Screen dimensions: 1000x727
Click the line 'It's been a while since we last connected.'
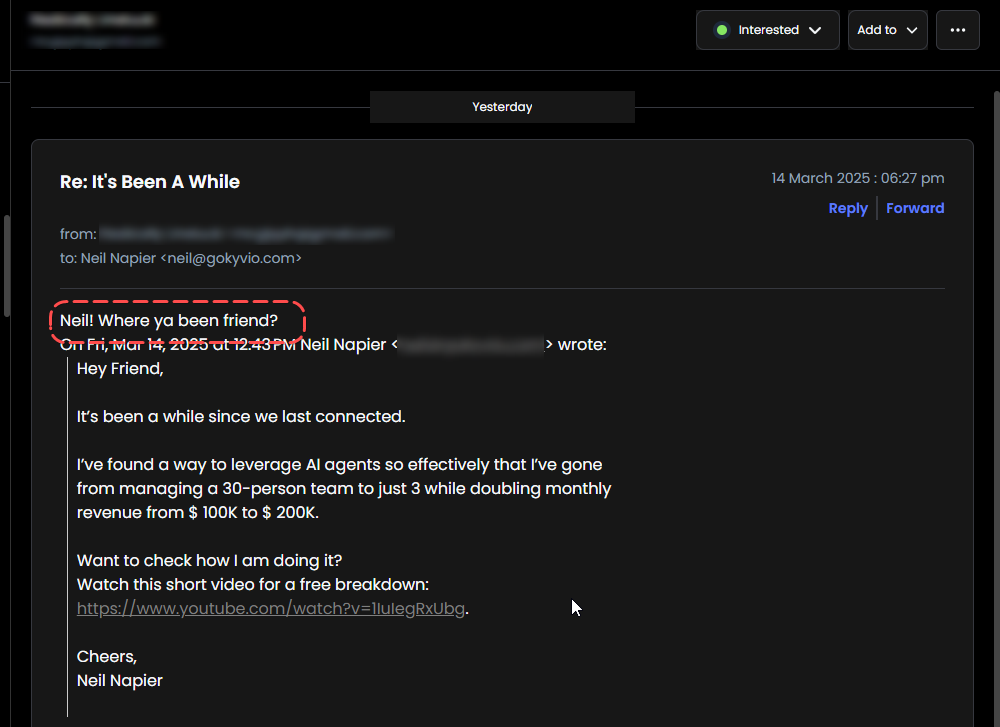241,416
